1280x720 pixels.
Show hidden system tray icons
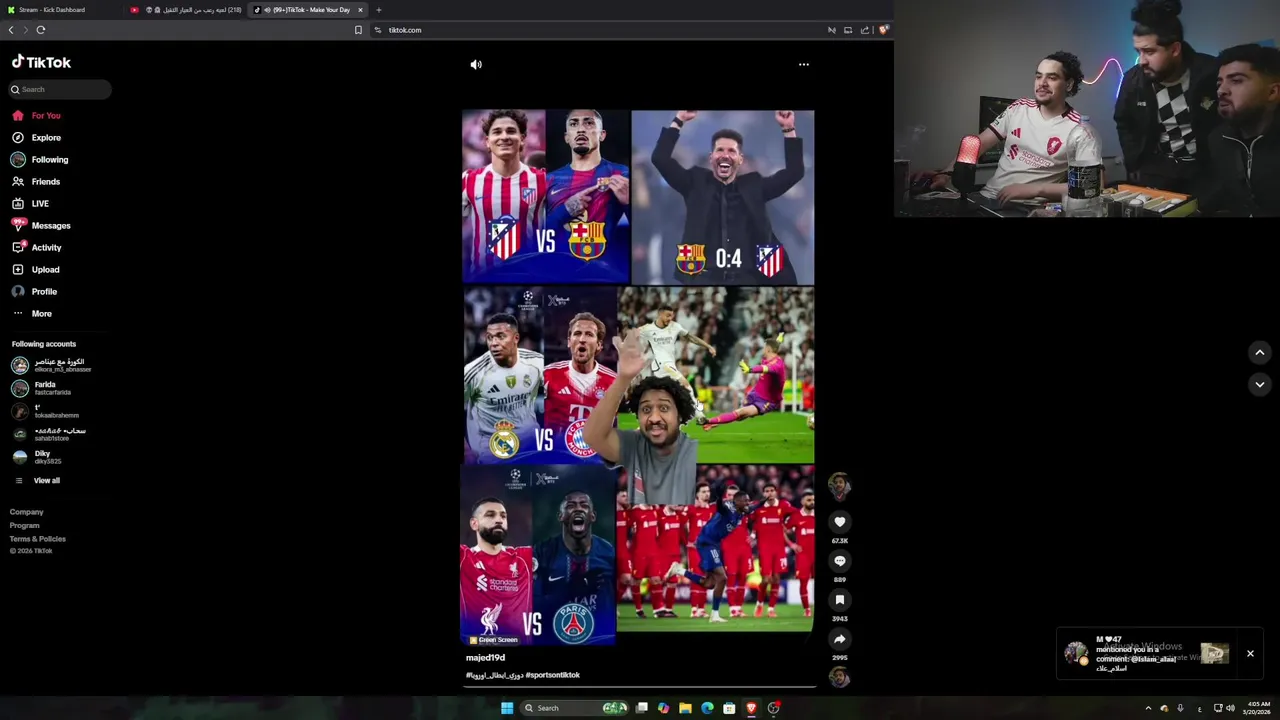point(1148,708)
